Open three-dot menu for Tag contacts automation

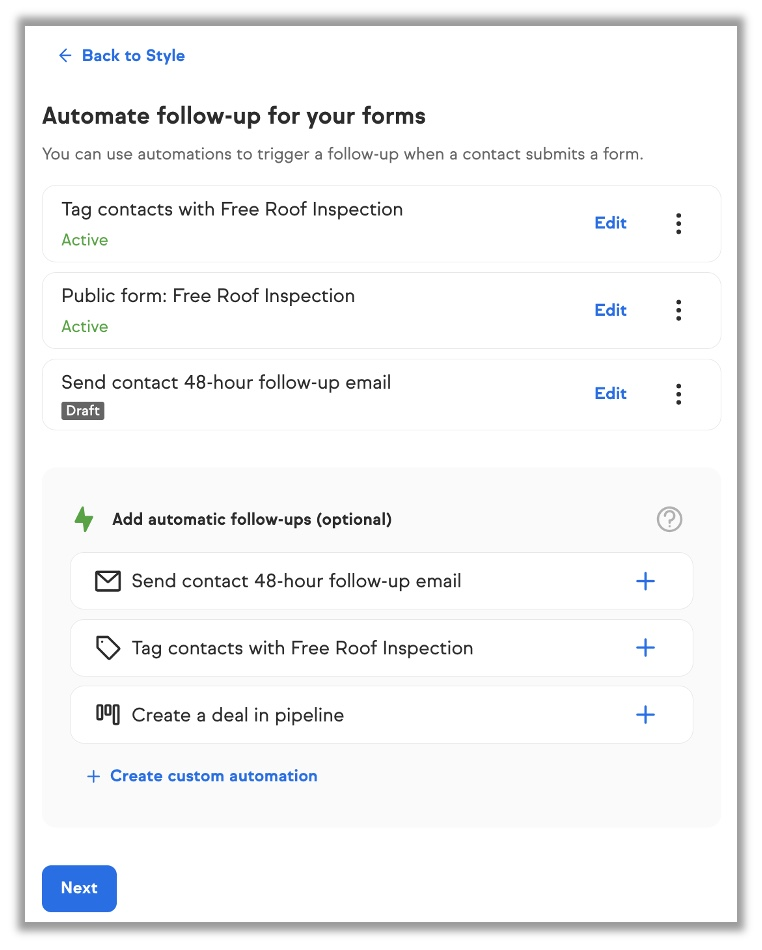point(678,223)
